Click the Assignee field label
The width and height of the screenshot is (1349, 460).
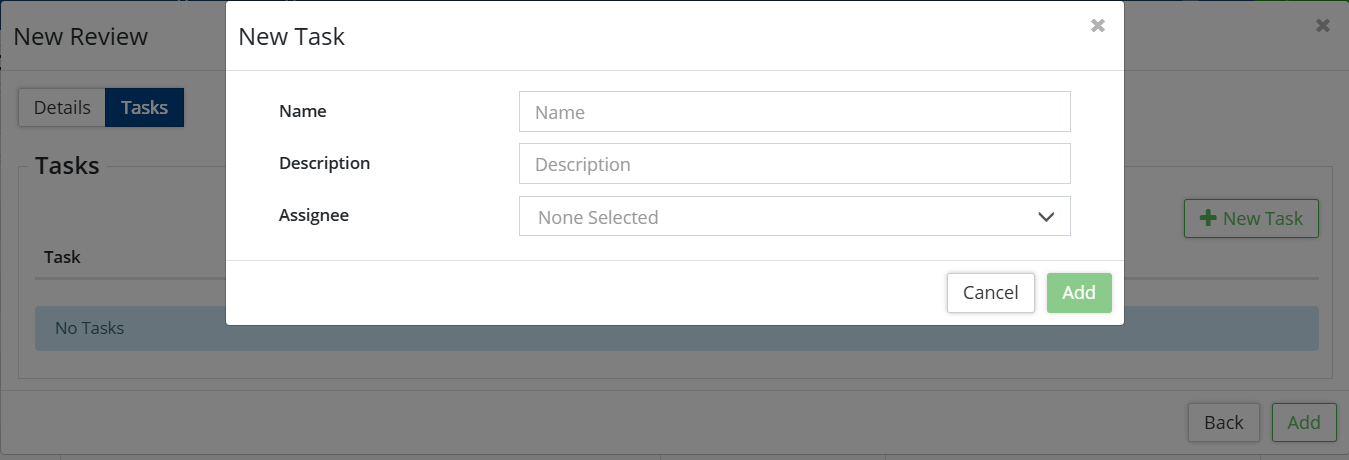(314, 215)
